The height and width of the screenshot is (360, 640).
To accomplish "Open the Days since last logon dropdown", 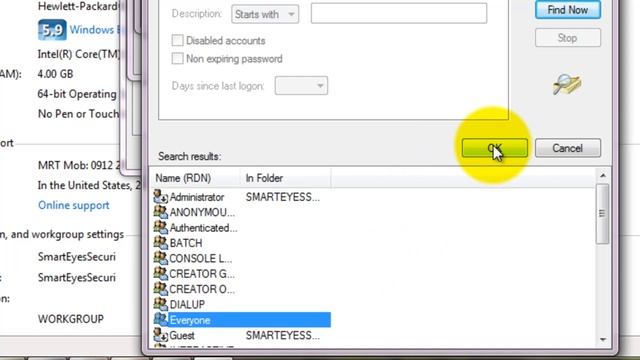I will [x=301, y=86].
